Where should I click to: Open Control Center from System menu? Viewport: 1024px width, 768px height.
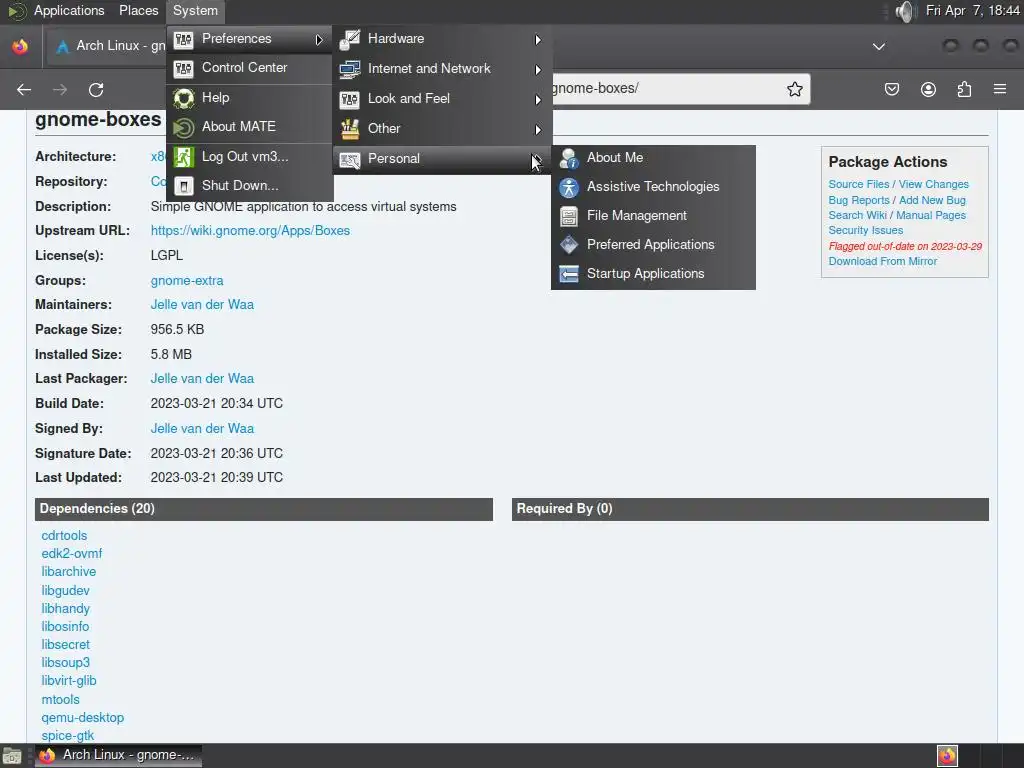tap(249, 68)
